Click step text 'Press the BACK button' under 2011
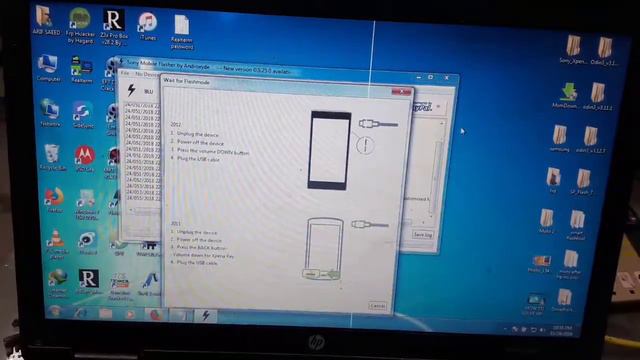The image size is (640, 360). click(201, 248)
